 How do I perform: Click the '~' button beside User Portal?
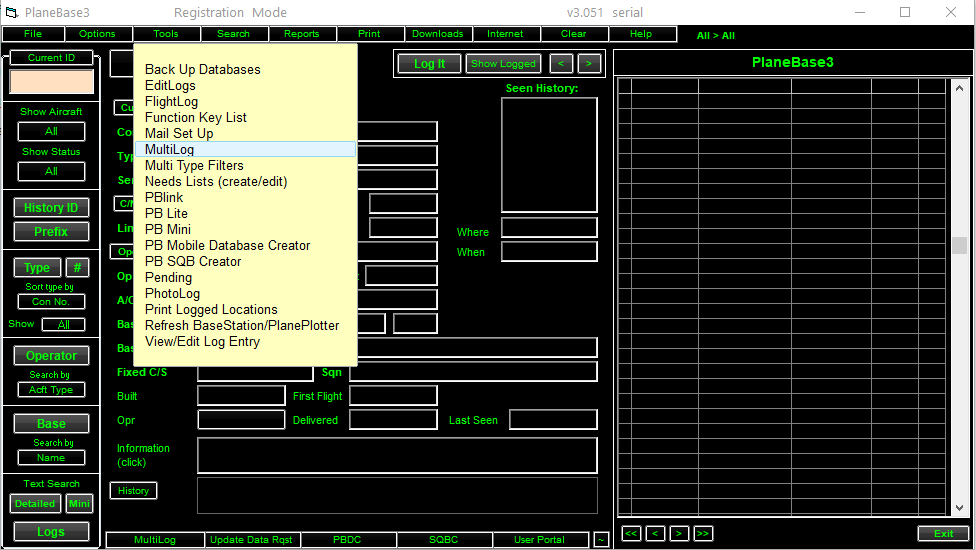pyautogui.click(x=601, y=539)
